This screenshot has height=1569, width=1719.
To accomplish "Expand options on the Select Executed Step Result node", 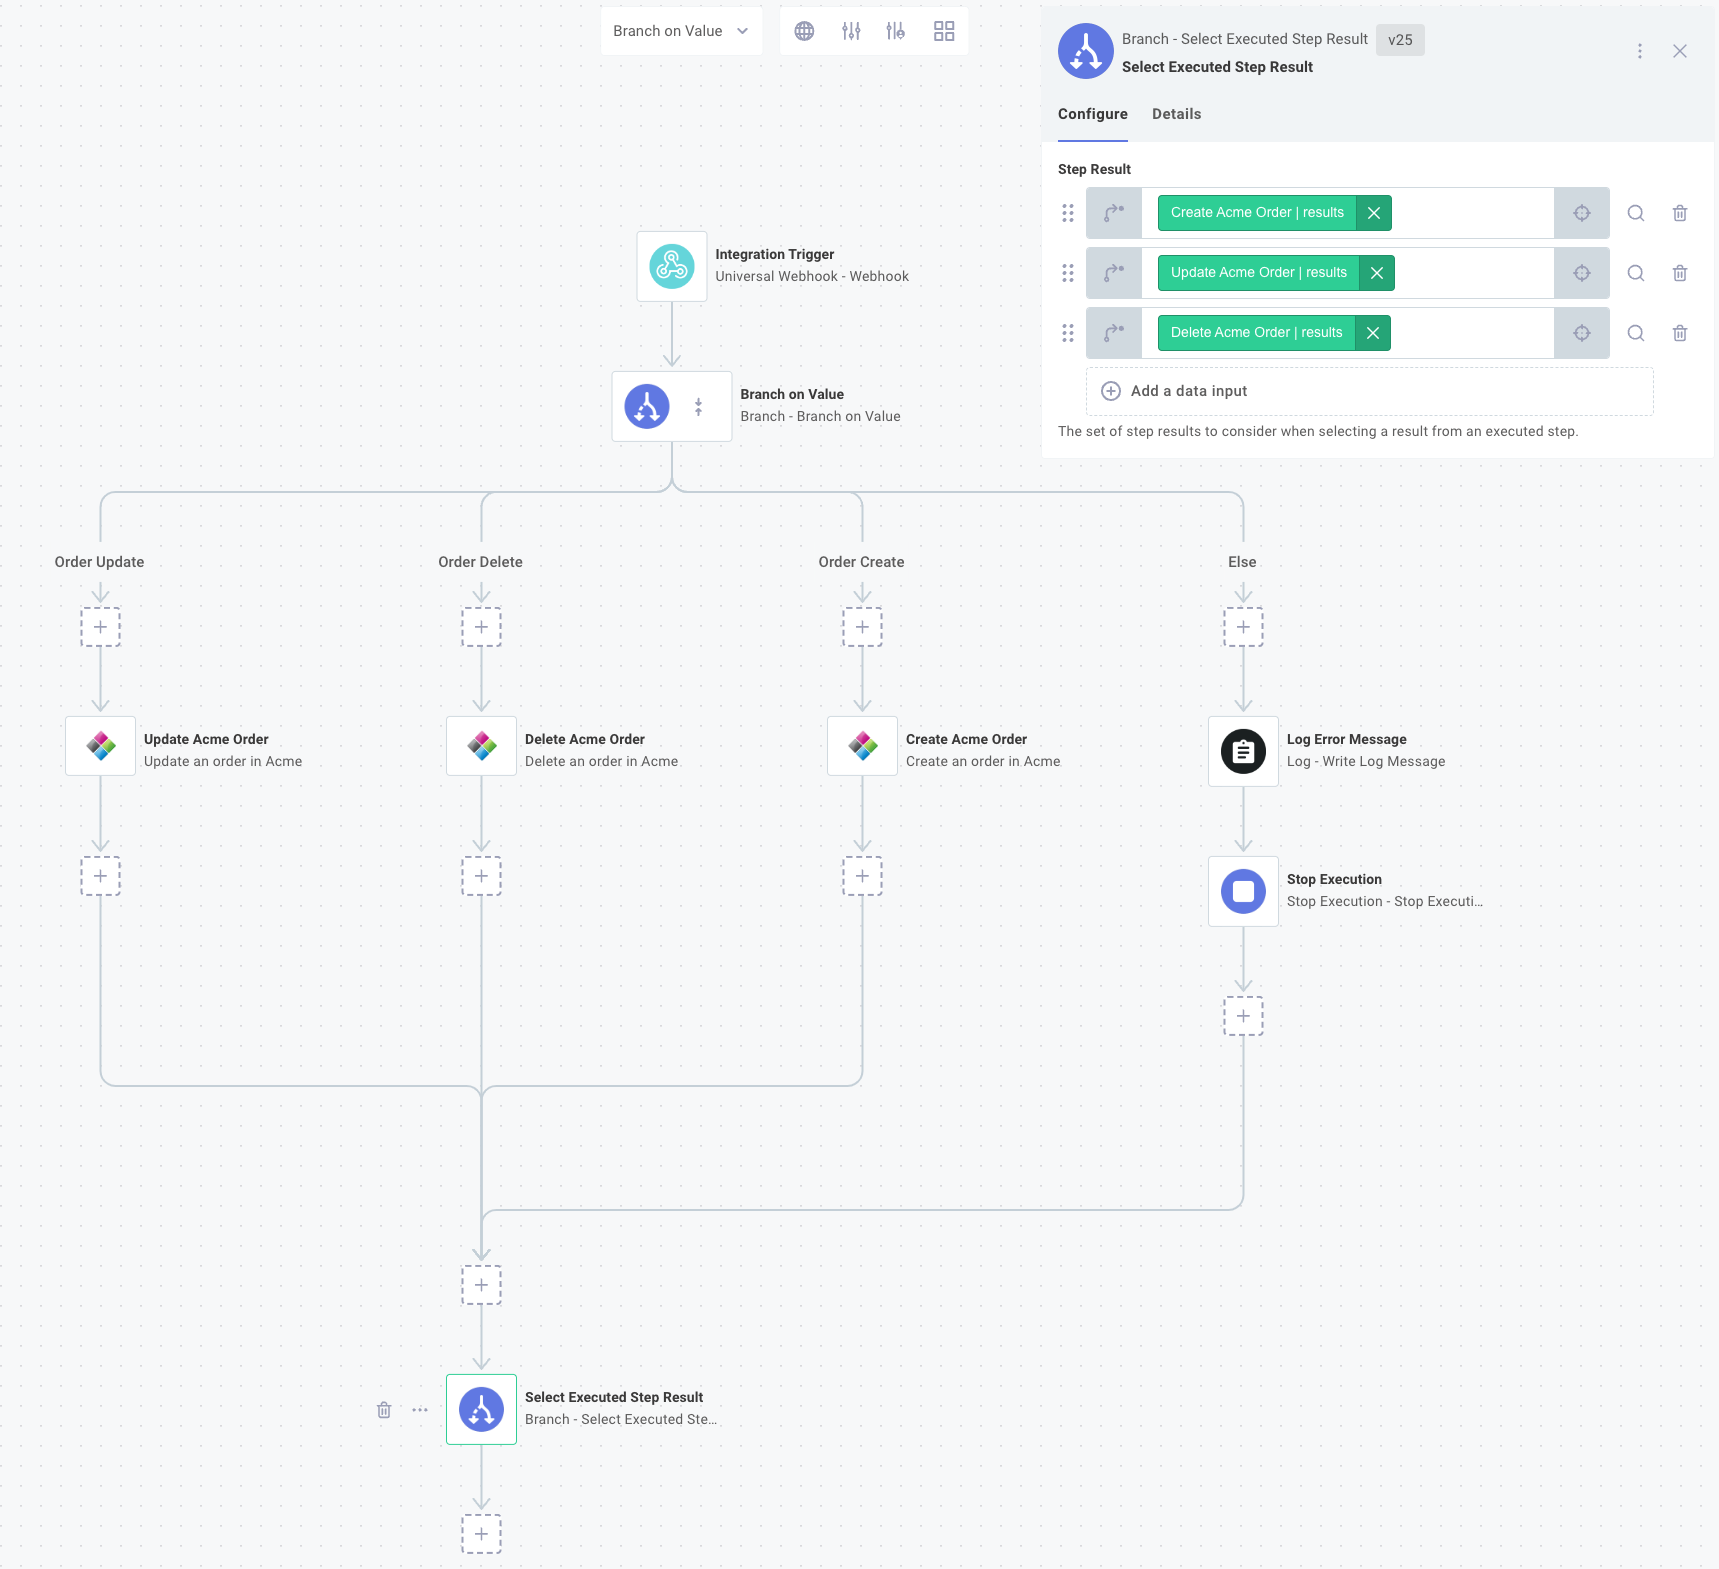I will click(x=419, y=1409).
